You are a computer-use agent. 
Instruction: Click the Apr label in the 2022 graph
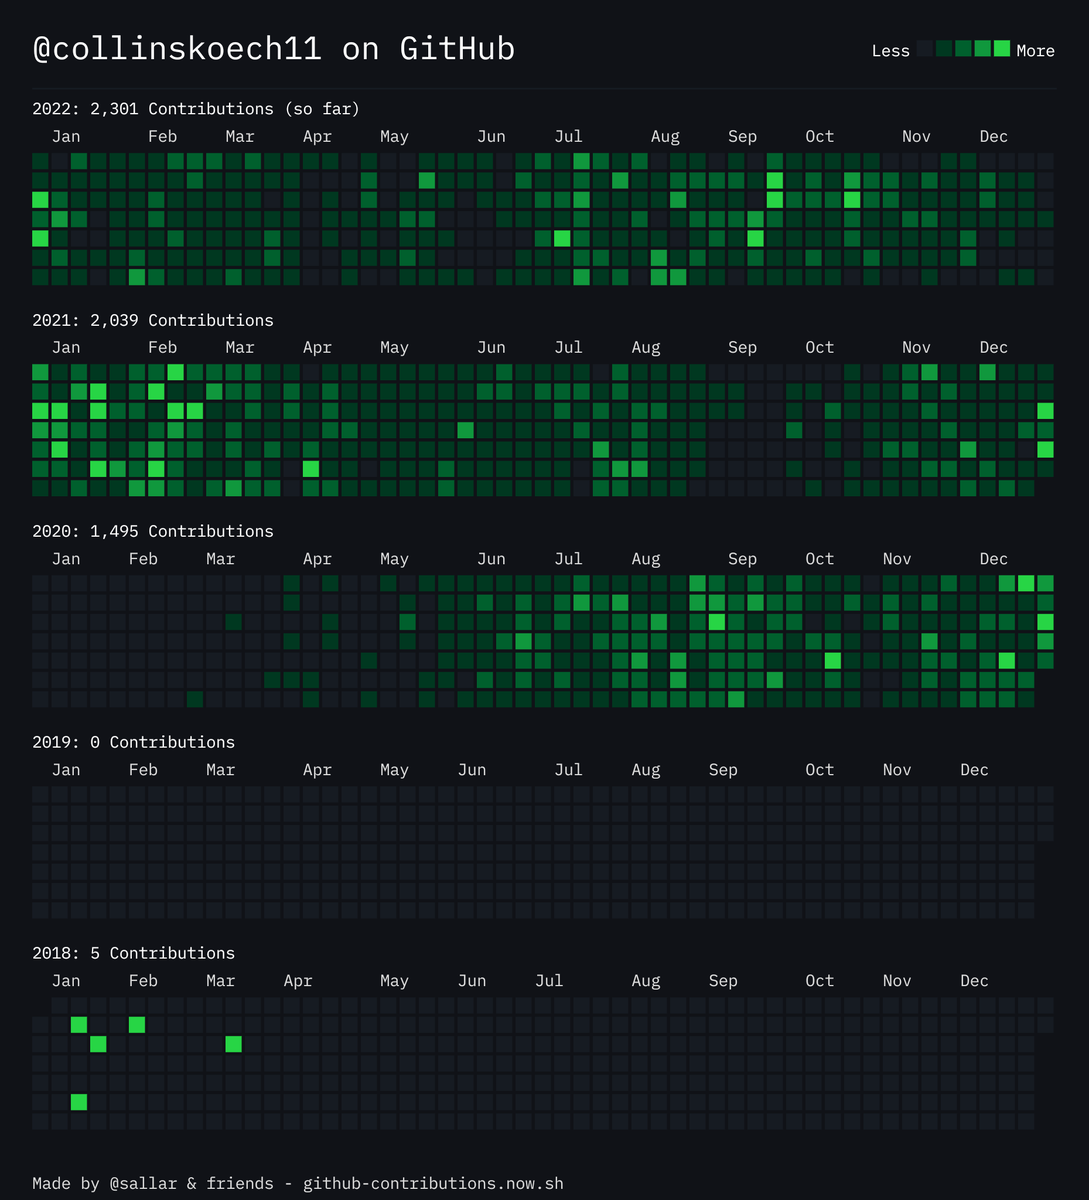click(x=317, y=137)
